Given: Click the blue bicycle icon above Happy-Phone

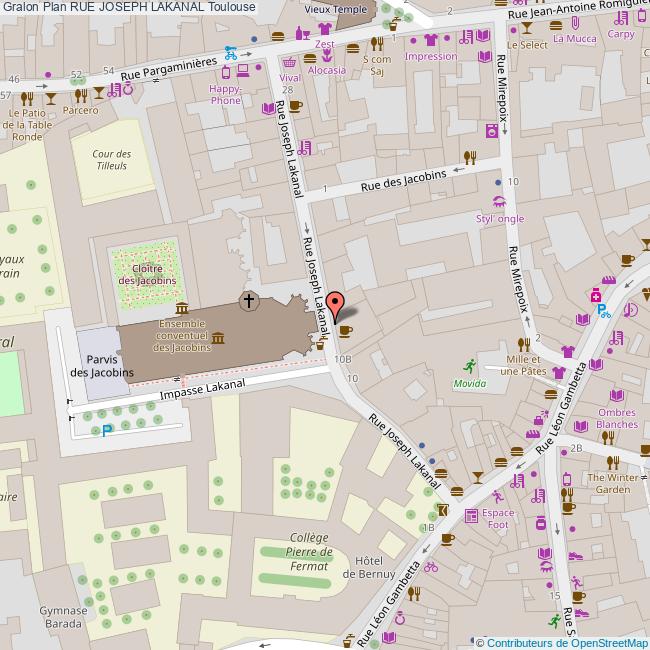Looking at the screenshot, I should (x=231, y=53).
